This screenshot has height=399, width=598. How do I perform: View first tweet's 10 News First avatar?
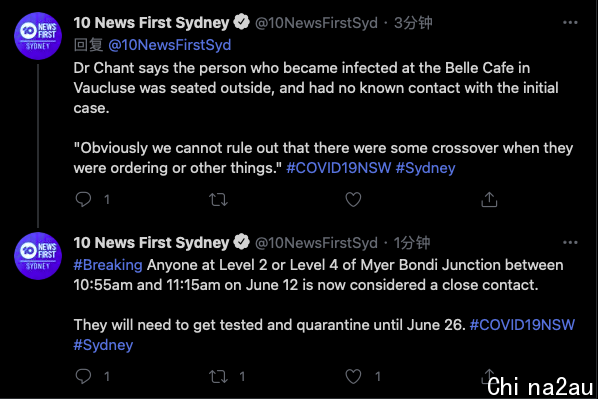tap(38, 36)
